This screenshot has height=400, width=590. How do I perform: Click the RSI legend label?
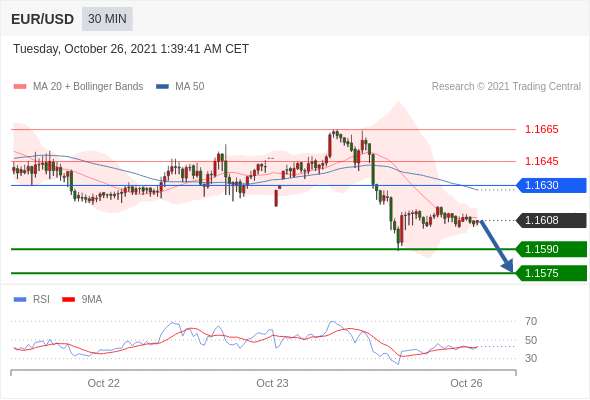tap(41, 300)
